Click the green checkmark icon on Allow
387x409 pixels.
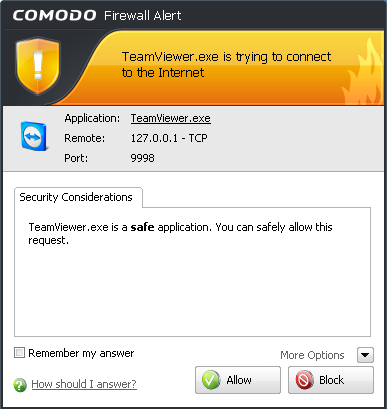coord(211,380)
